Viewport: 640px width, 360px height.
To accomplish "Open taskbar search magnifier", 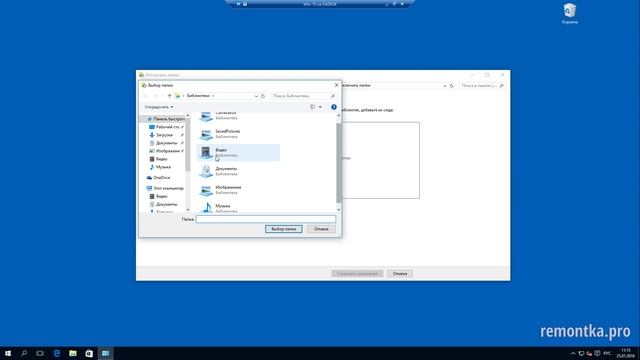I will click(x=24, y=353).
